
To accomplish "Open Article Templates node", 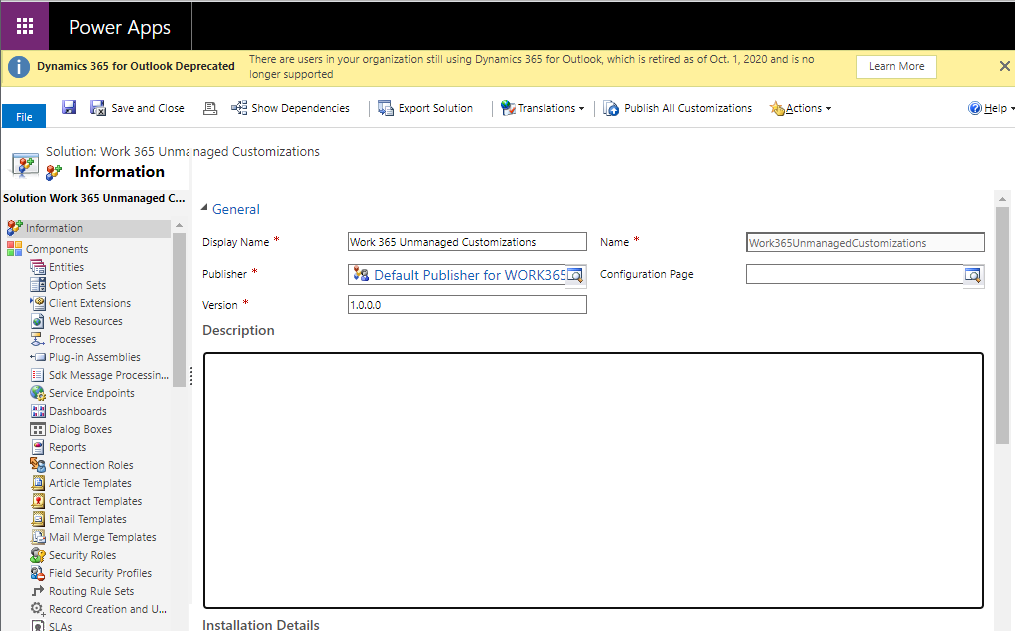I will coord(90,483).
